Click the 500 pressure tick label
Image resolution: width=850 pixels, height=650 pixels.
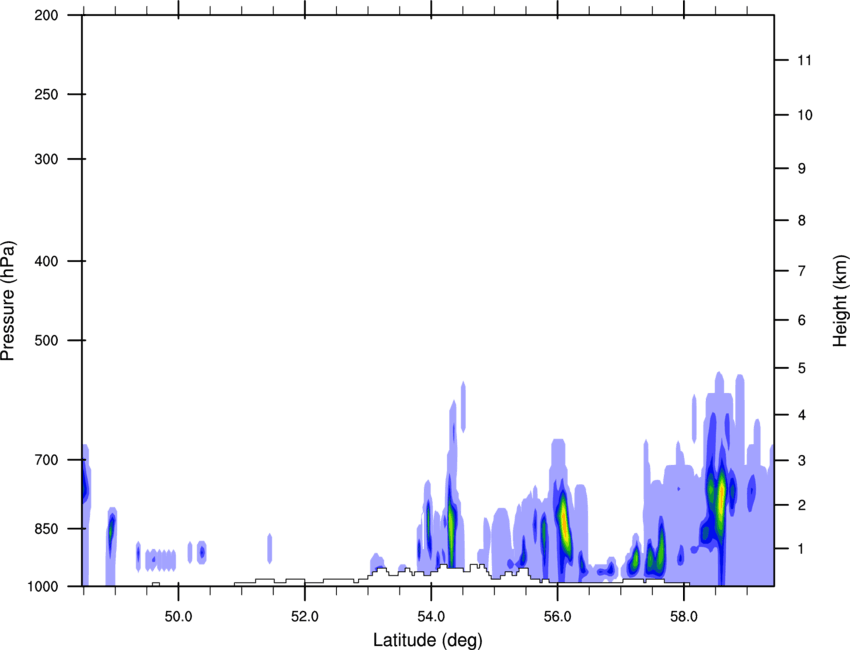(47, 340)
